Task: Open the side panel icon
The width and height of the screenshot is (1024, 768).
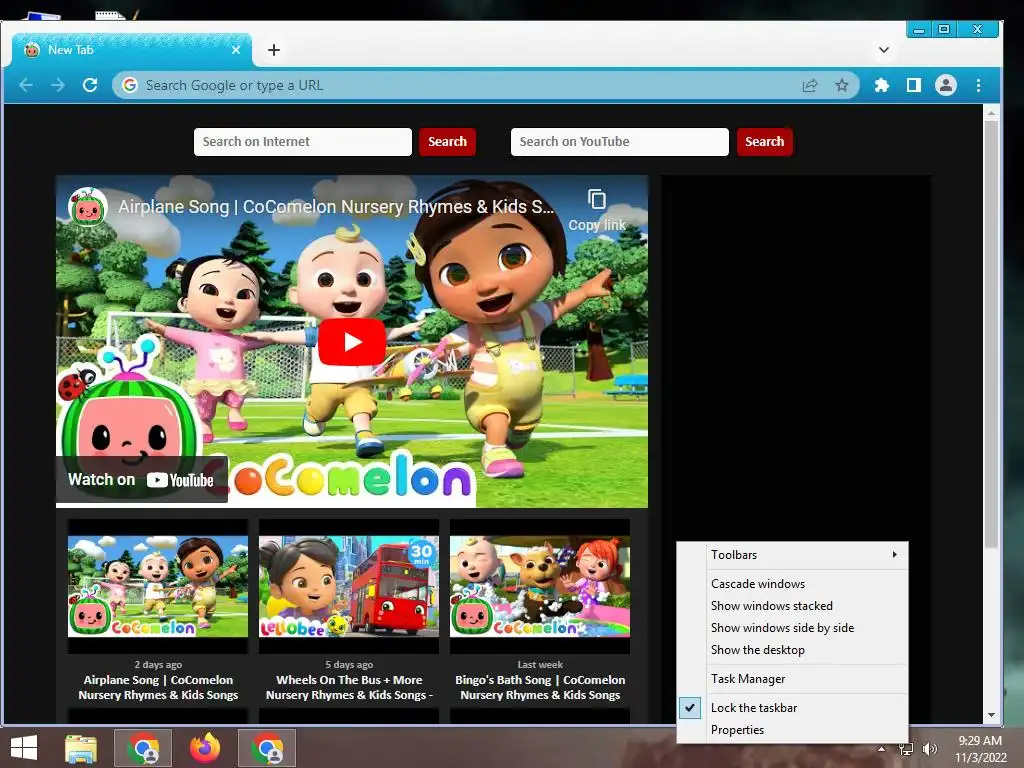Action: (x=914, y=85)
